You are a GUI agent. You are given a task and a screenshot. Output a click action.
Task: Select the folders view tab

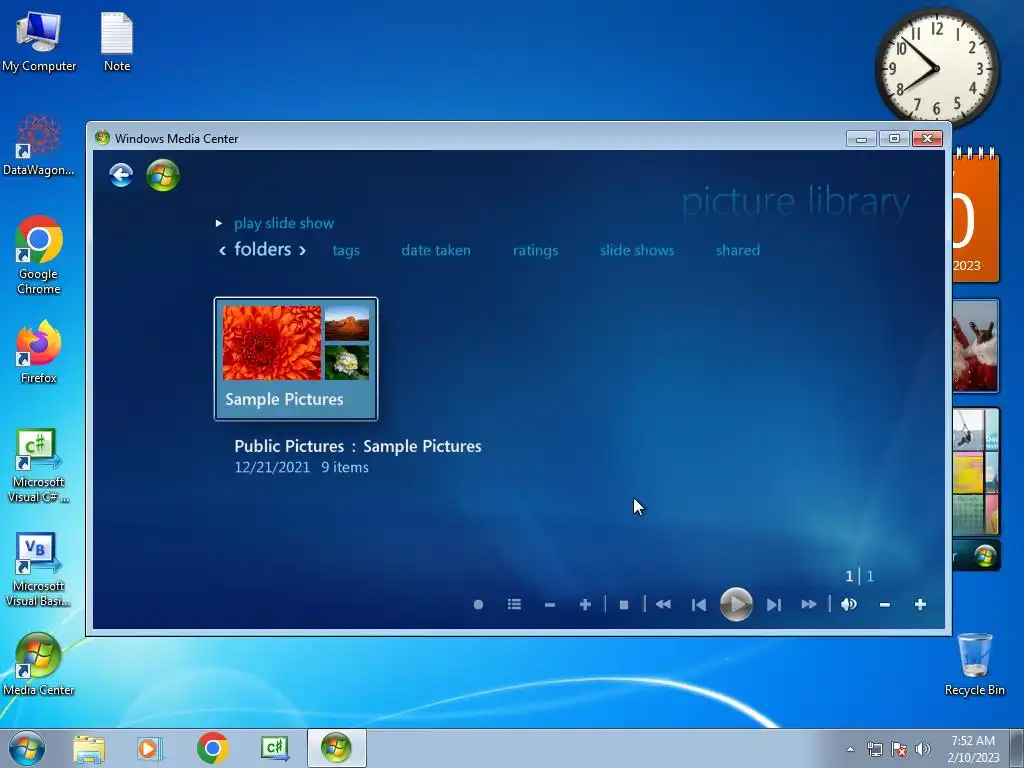point(263,249)
